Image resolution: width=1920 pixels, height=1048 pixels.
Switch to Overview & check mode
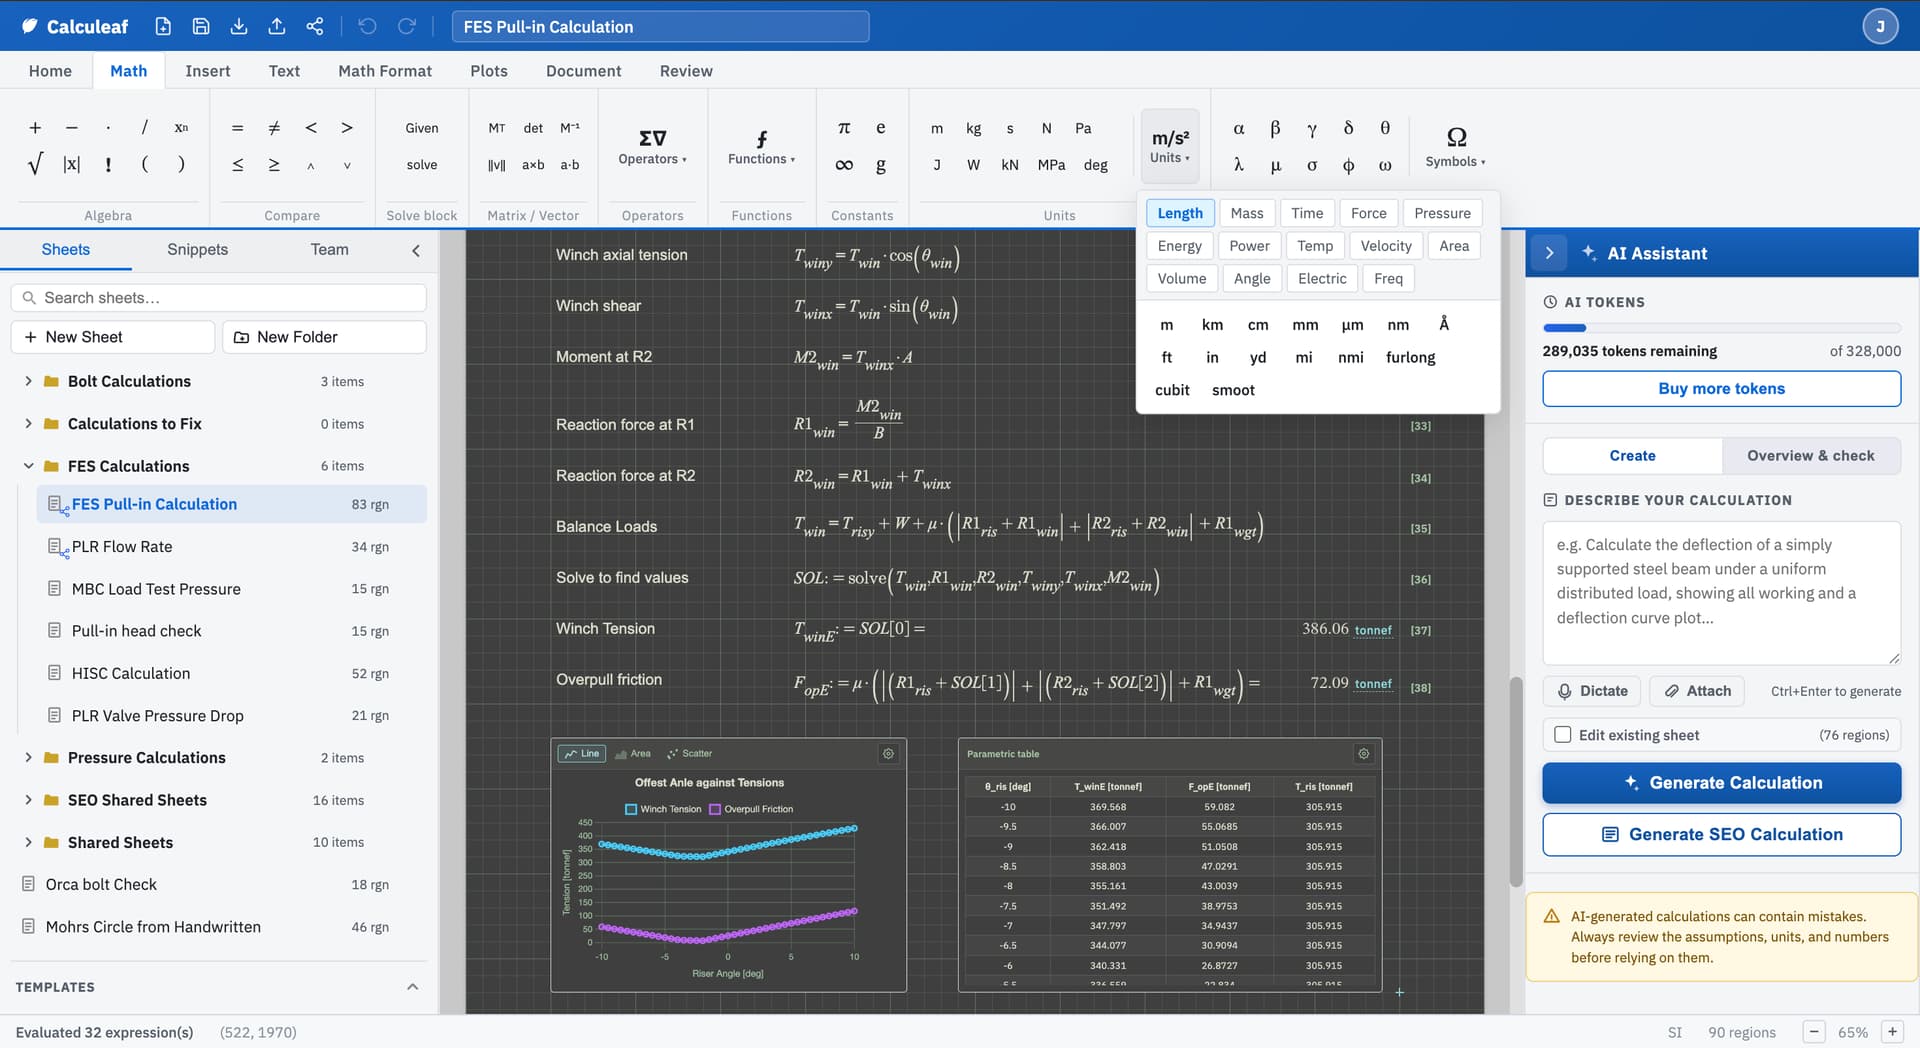pyautogui.click(x=1811, y=456)
